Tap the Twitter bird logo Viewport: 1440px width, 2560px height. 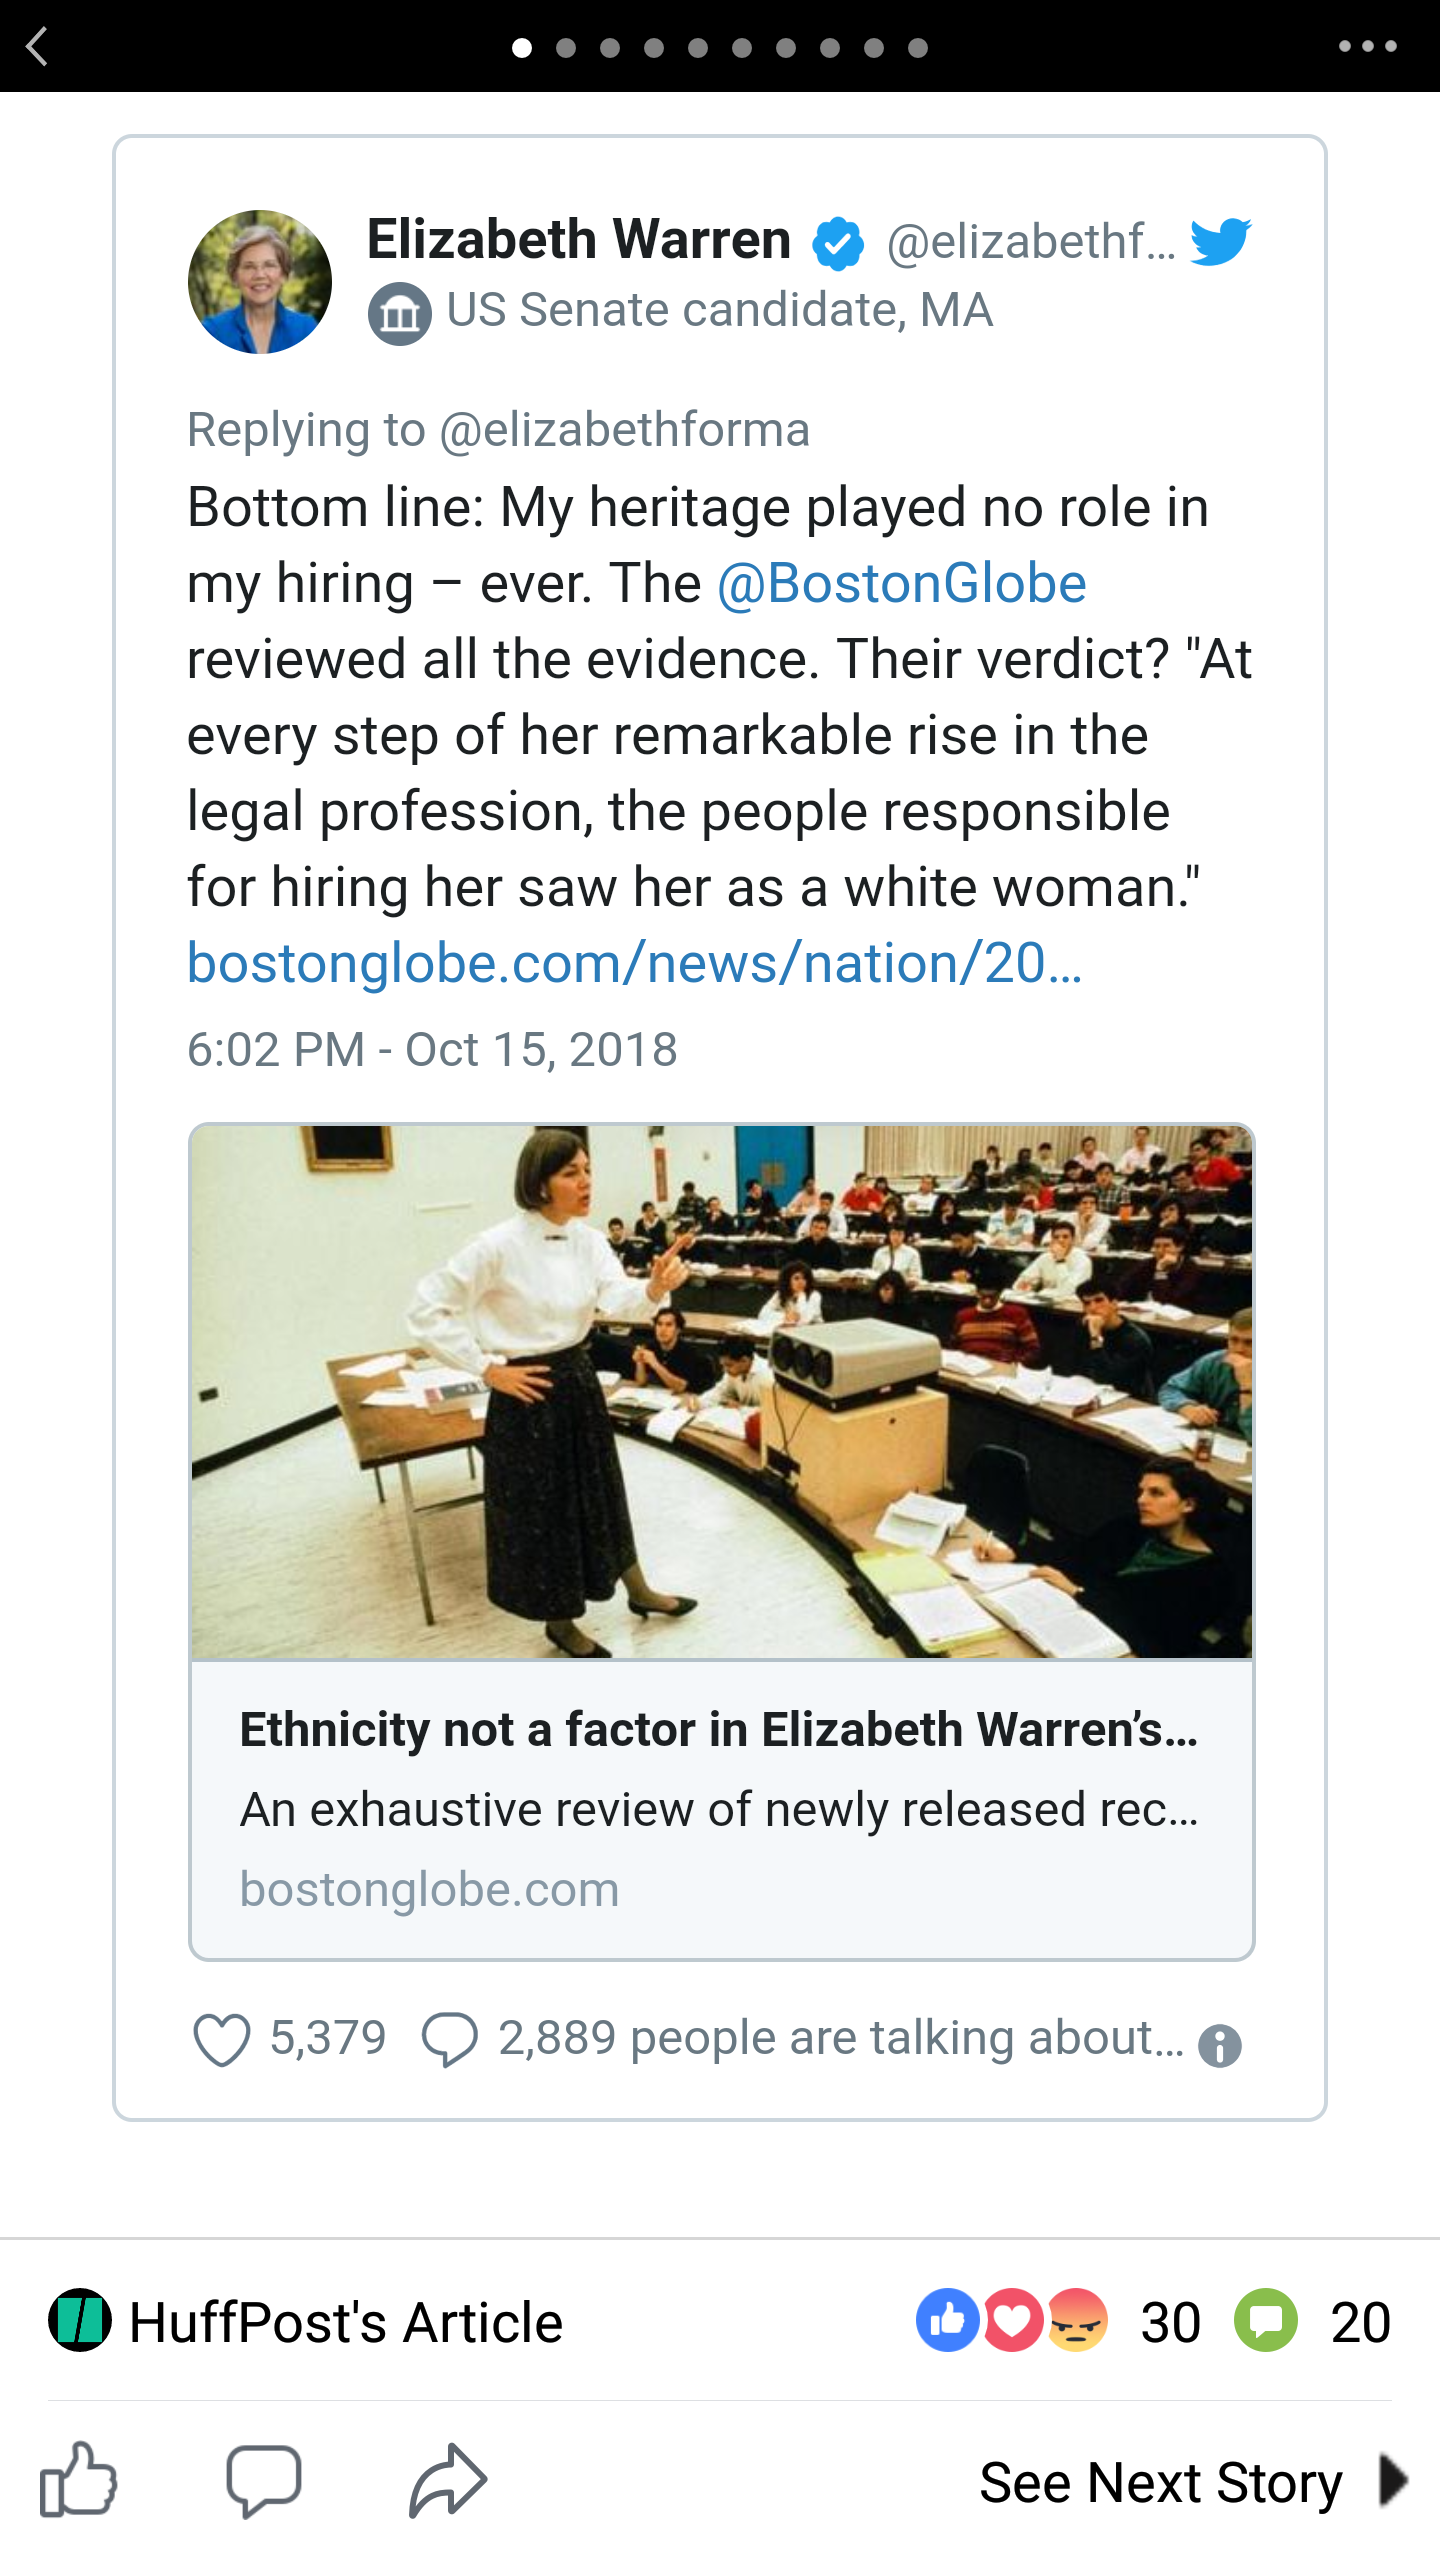(x=1220, y=240)
